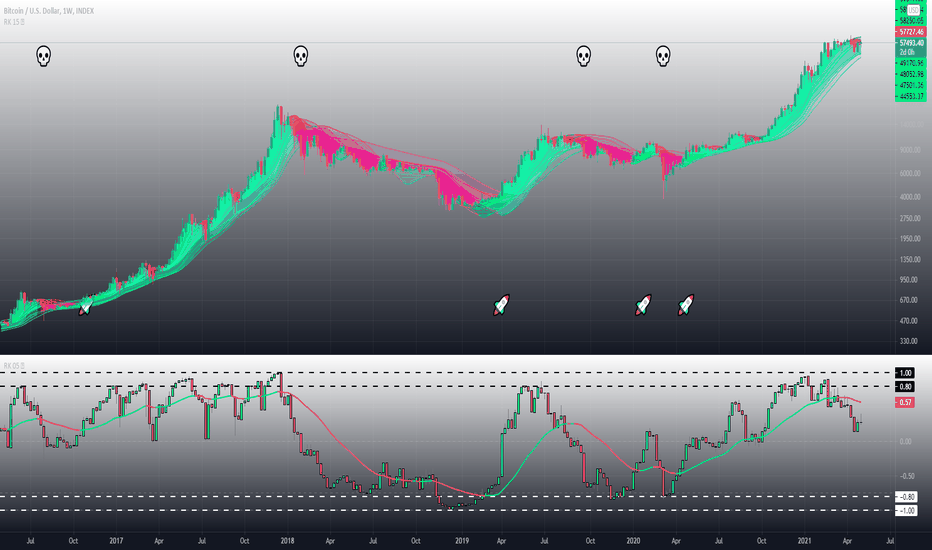Click the oscillator -0.80 level label
The height and width of the screenshot is (550, 932).
[x=906, y=497]
